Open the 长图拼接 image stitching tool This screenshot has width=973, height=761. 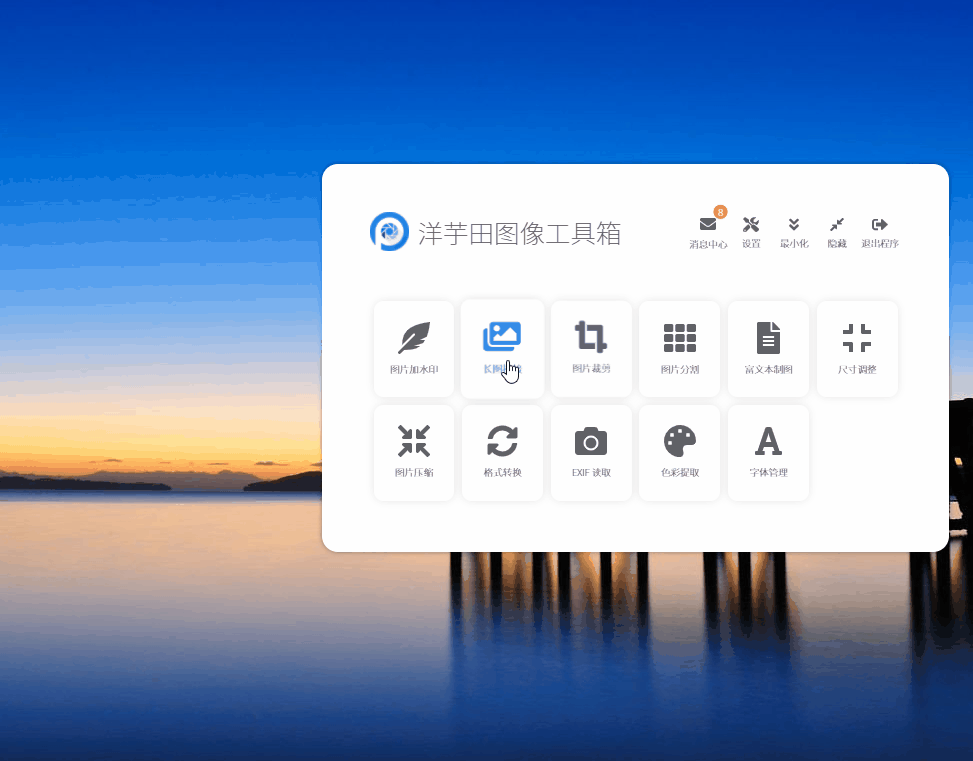(502, 348)
